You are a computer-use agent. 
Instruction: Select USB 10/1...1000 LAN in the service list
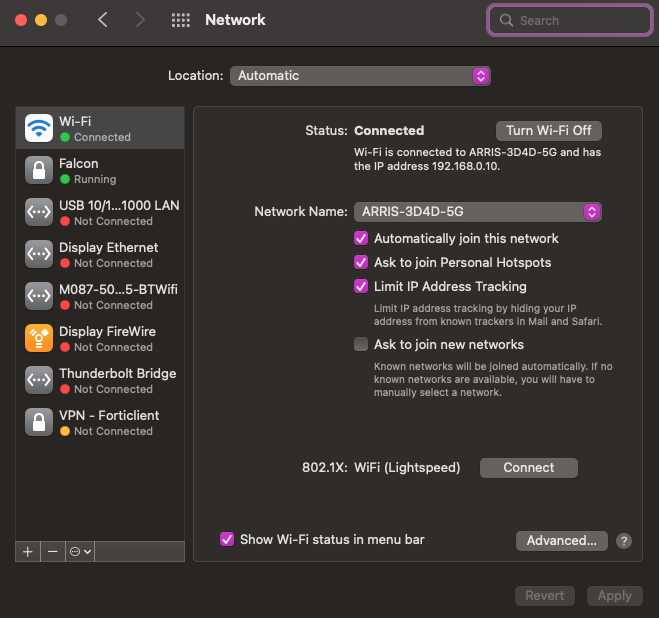[x=100, y=212]
